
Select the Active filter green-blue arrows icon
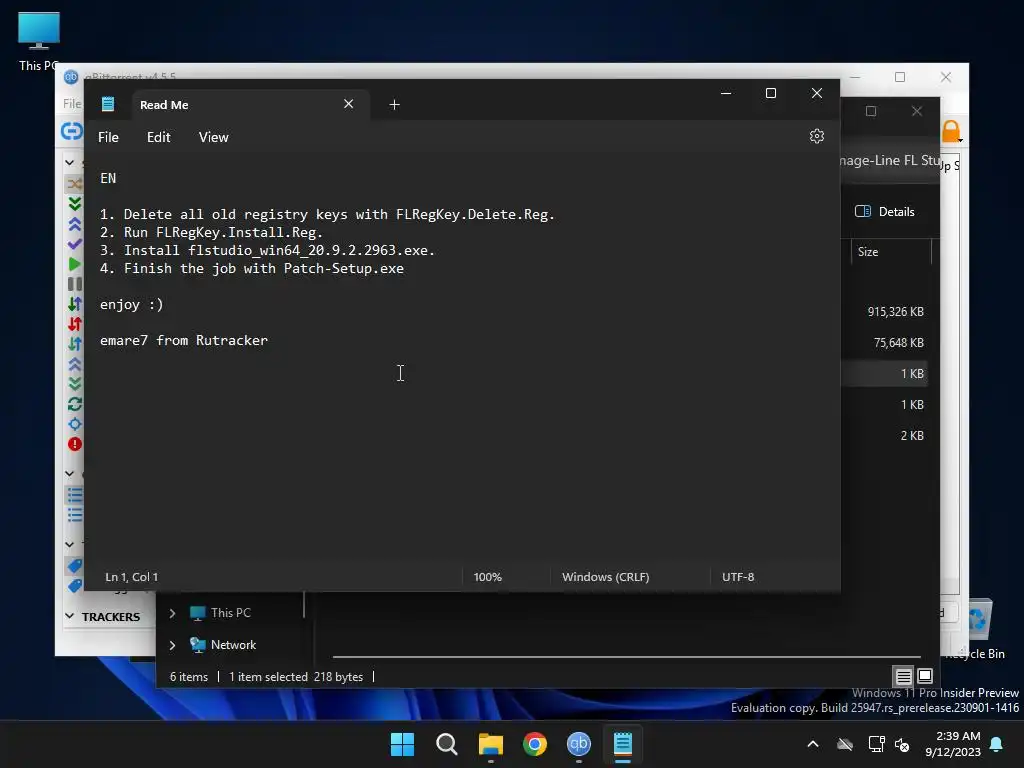[74, 304]
